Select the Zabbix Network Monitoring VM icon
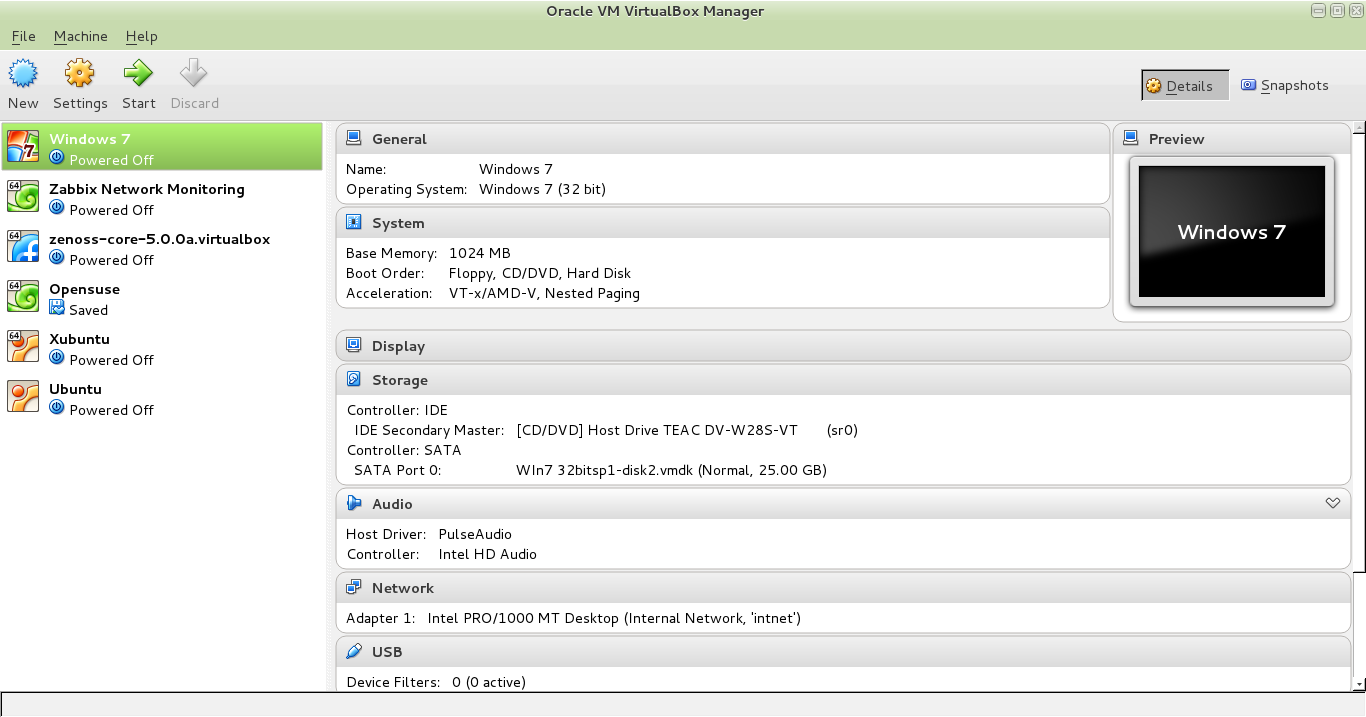This screenshot has height=717, width=1366. pos(23,196)
